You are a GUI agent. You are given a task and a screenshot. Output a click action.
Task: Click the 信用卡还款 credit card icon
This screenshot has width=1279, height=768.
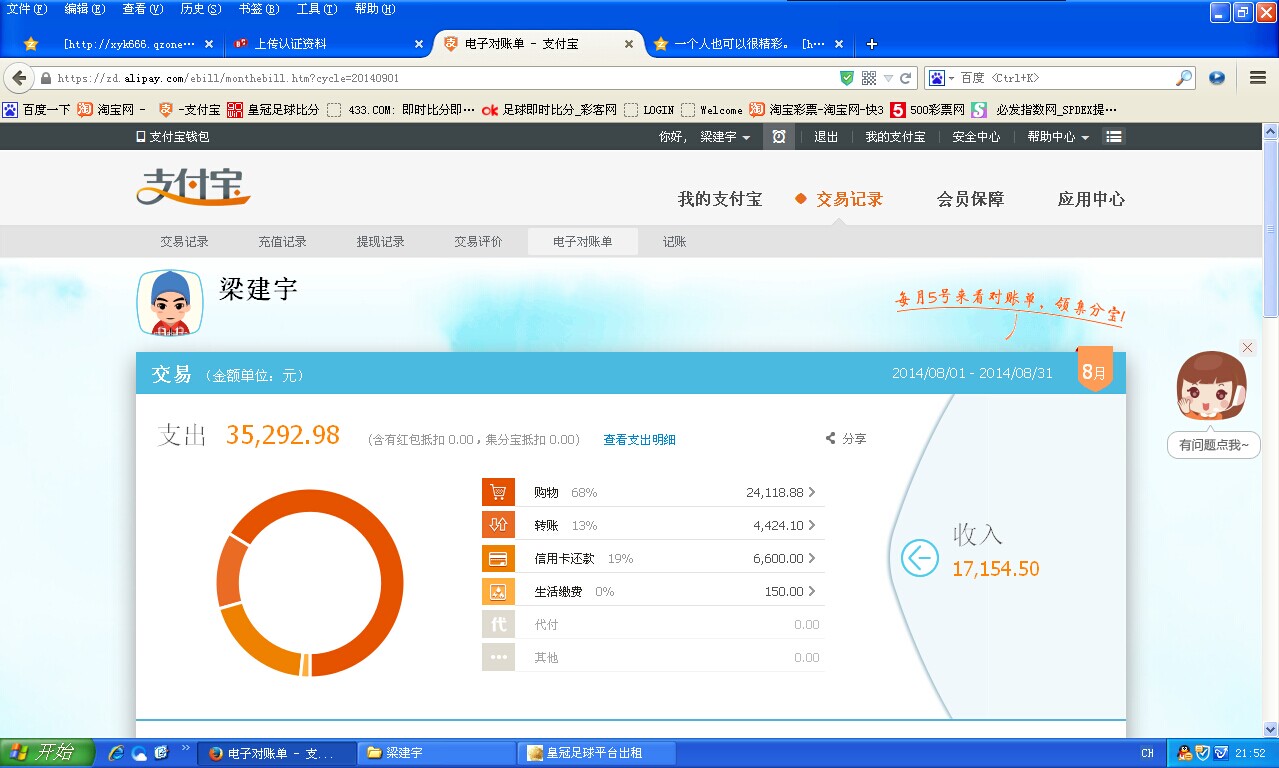point(498,558)
